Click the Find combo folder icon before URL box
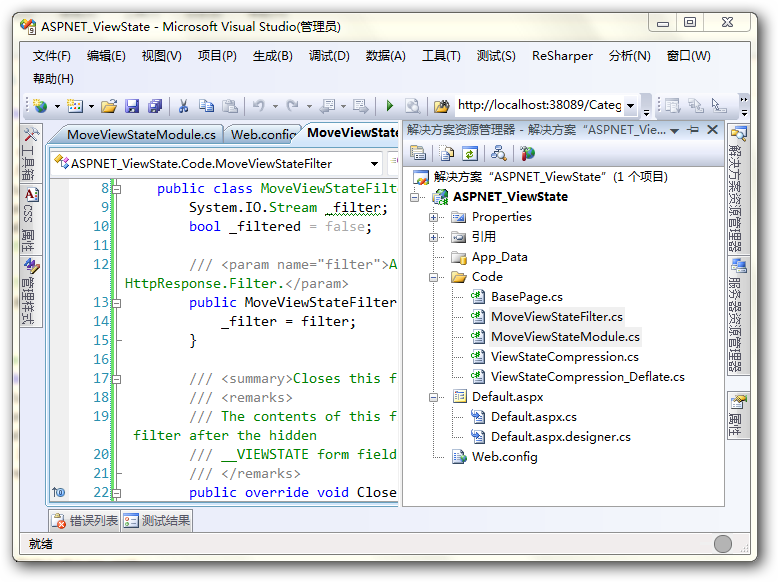This screenshot has width=778, height=582. pos(441,106)
